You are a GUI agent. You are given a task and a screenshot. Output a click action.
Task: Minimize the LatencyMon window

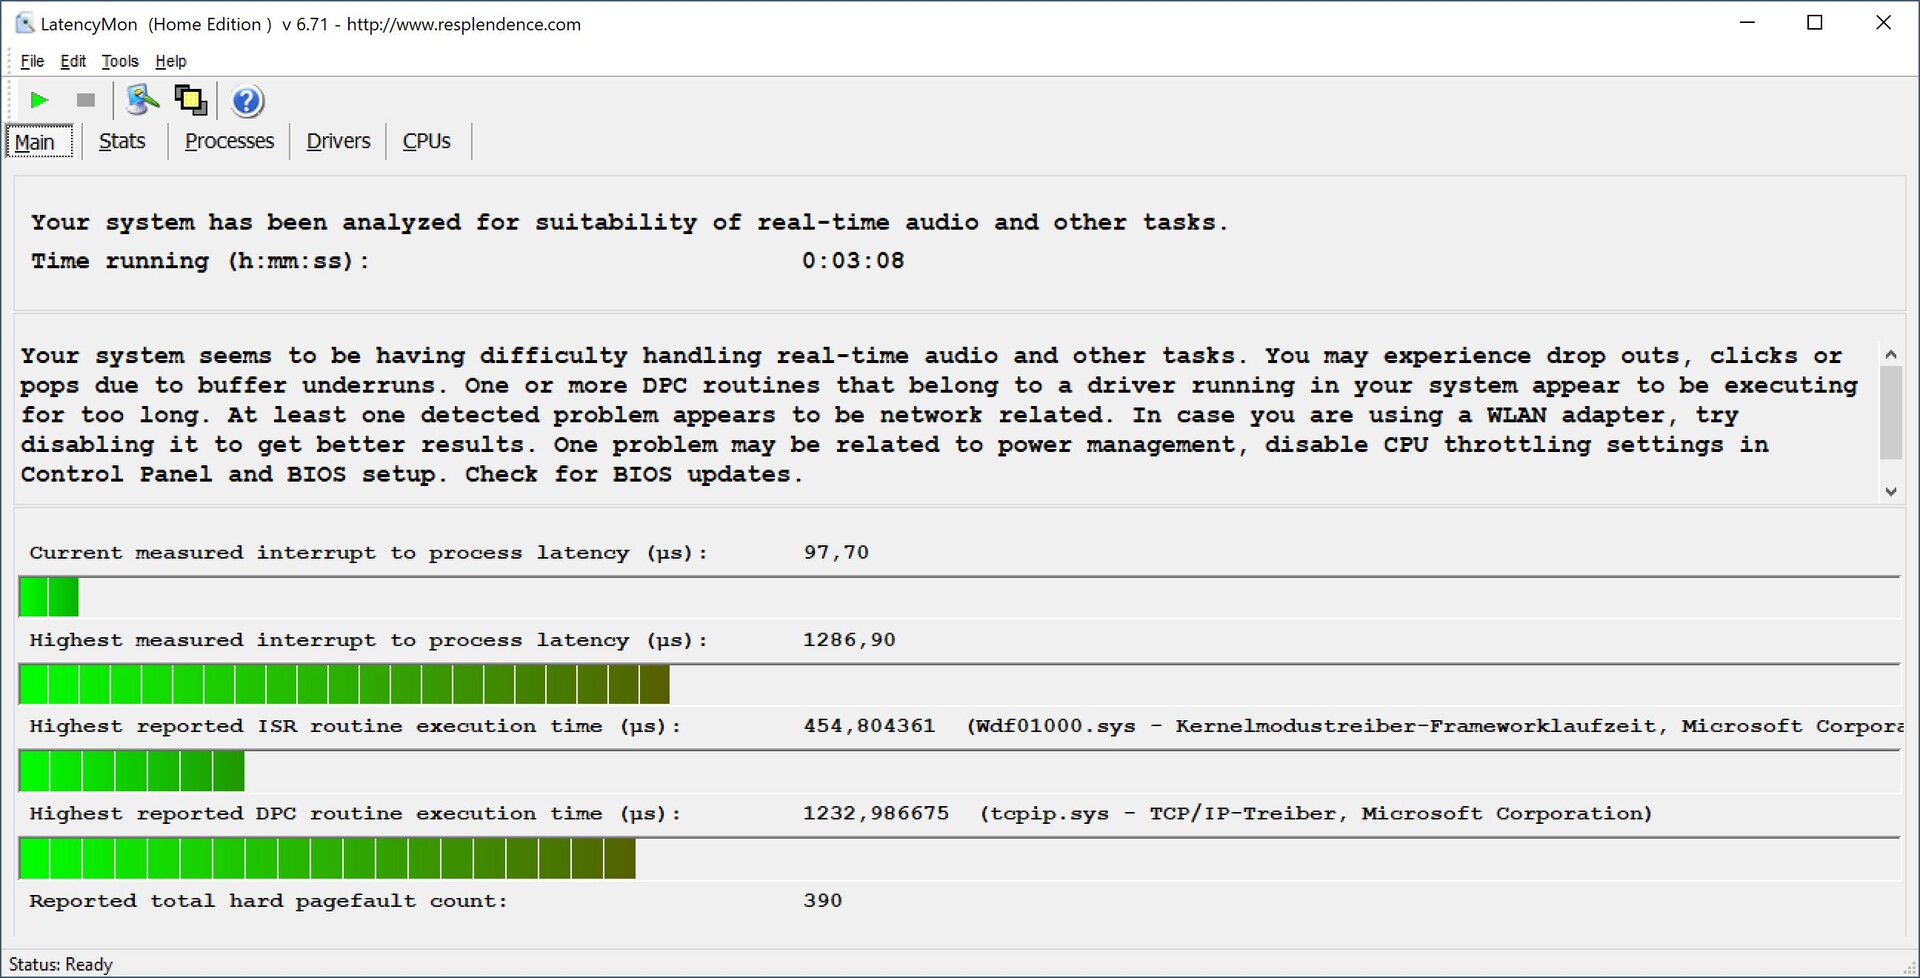(x=1748, y=23)
